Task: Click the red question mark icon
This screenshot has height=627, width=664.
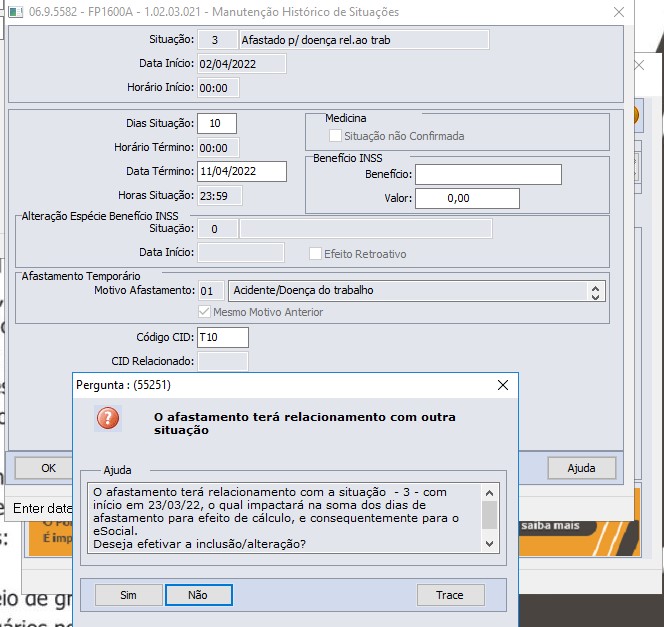Action: (108, 418)
